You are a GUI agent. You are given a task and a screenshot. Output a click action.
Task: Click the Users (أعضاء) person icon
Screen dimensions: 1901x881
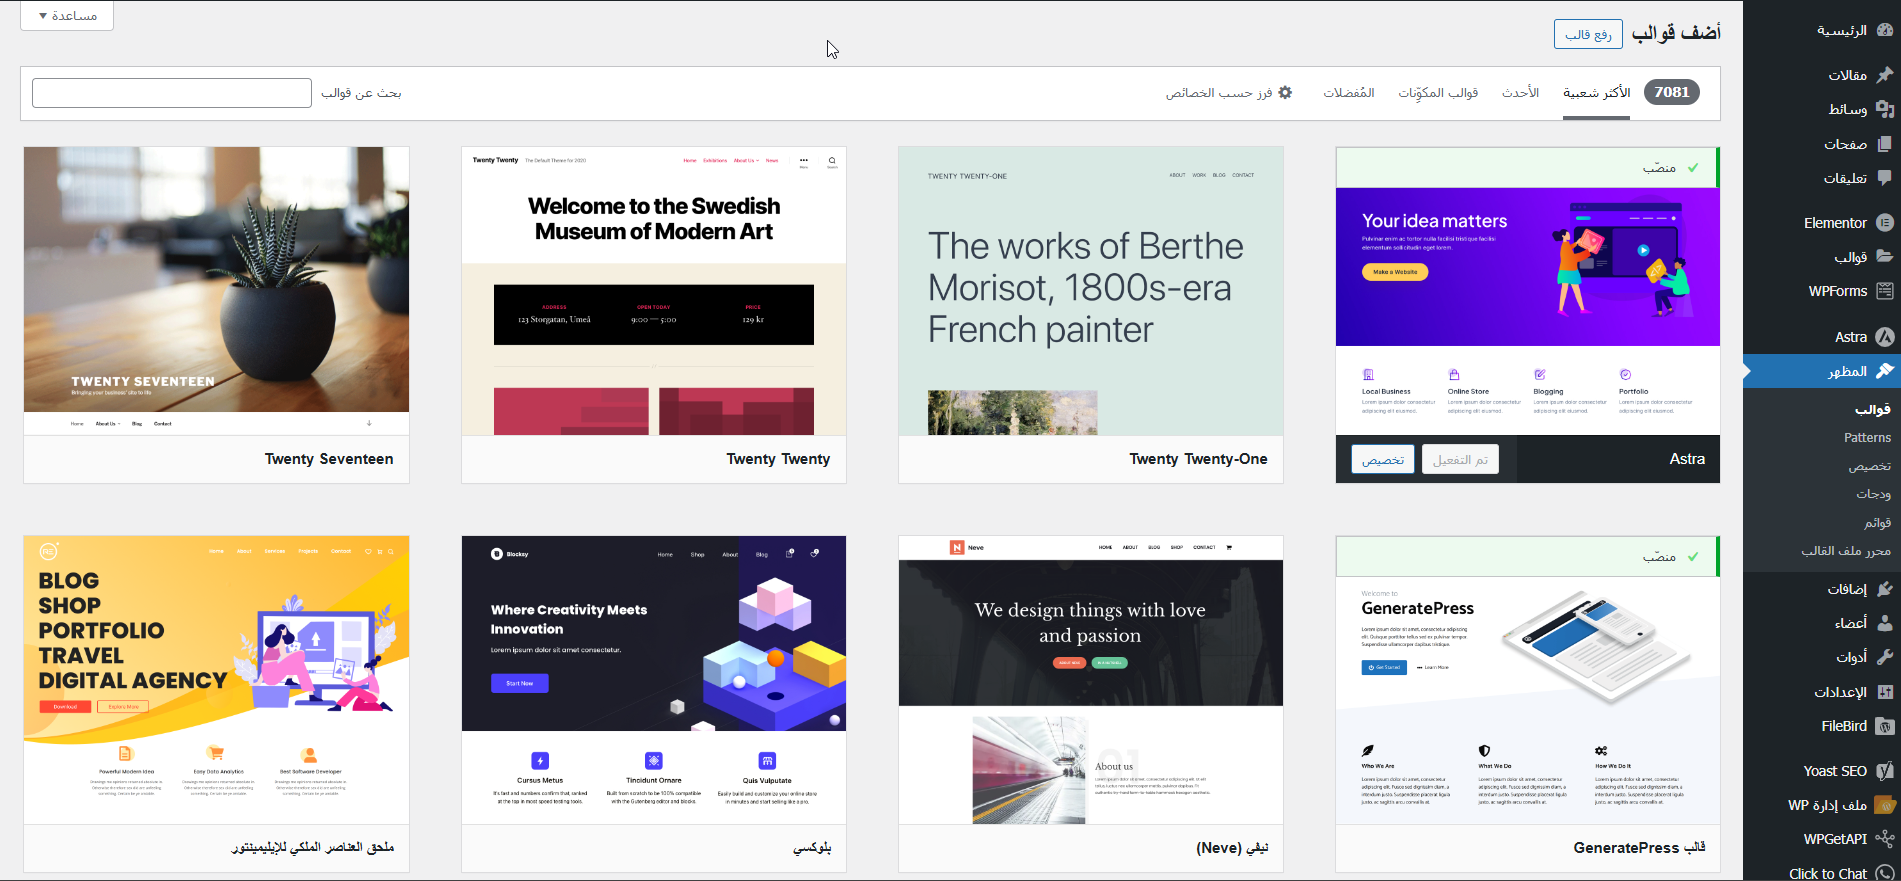tap(1884, 623)
